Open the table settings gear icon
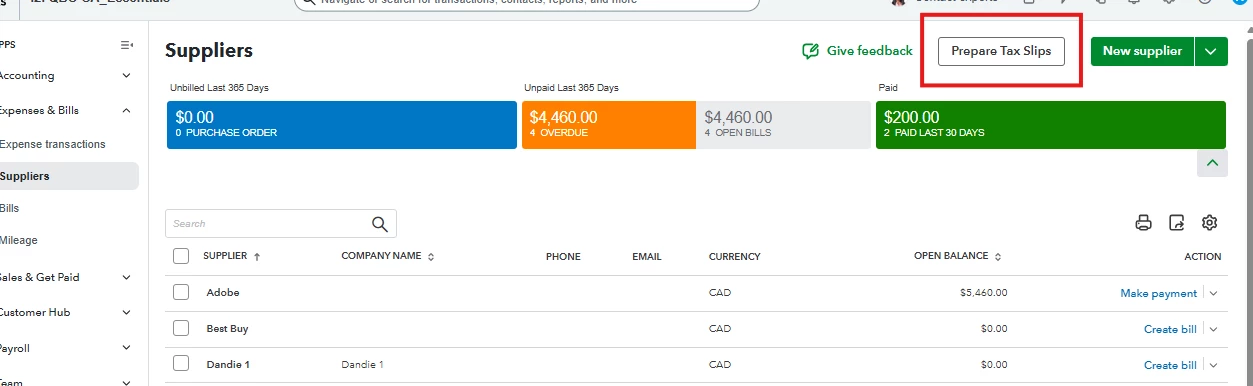1253x386 pixels. 1209,223
